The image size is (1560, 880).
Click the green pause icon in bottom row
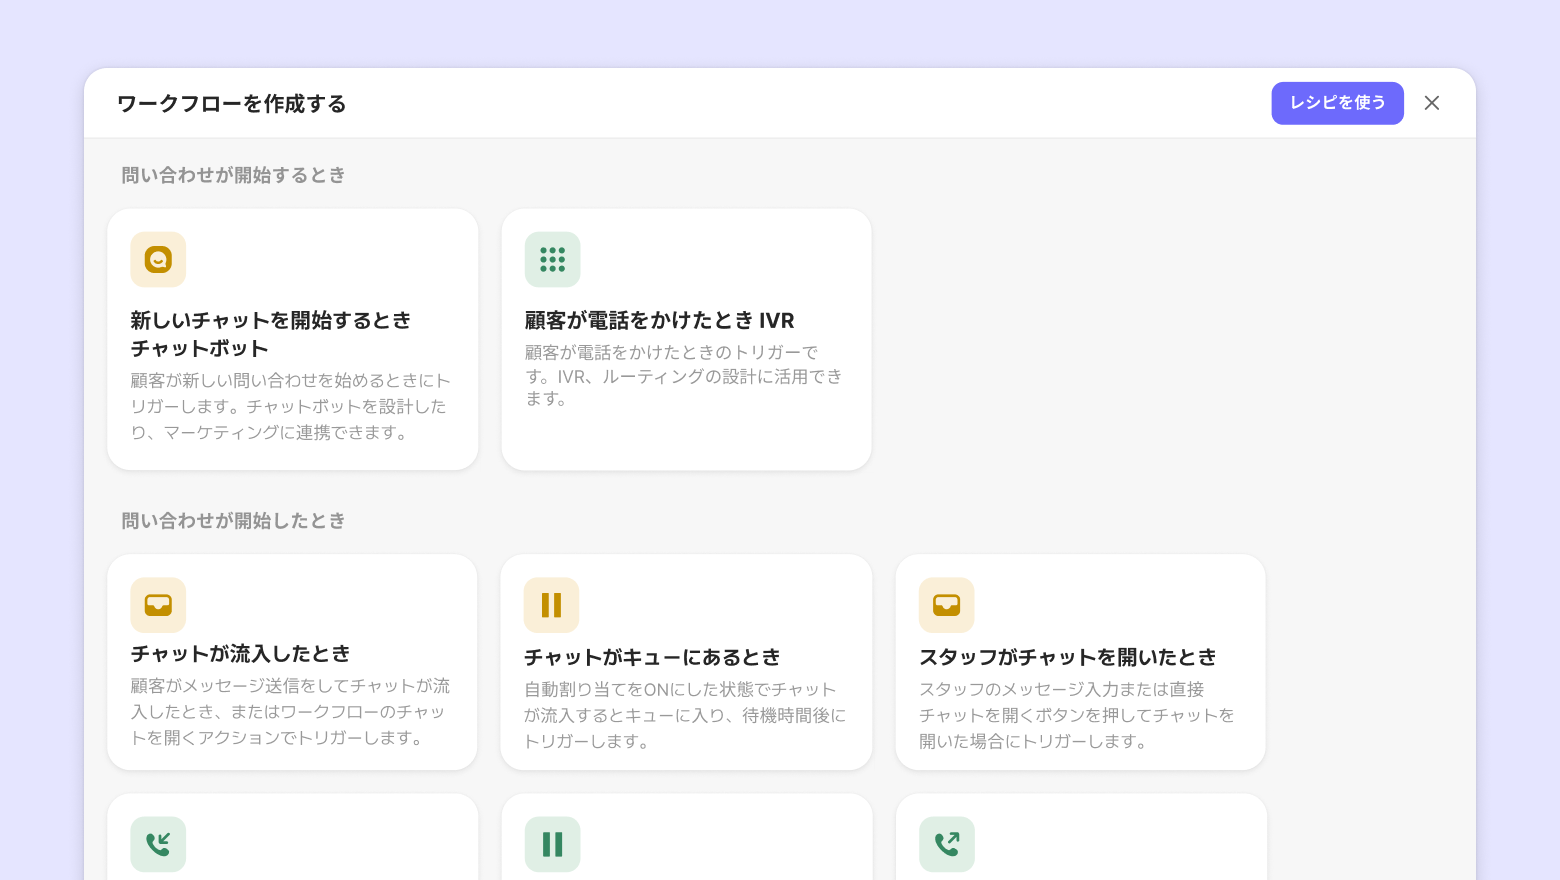552,845
